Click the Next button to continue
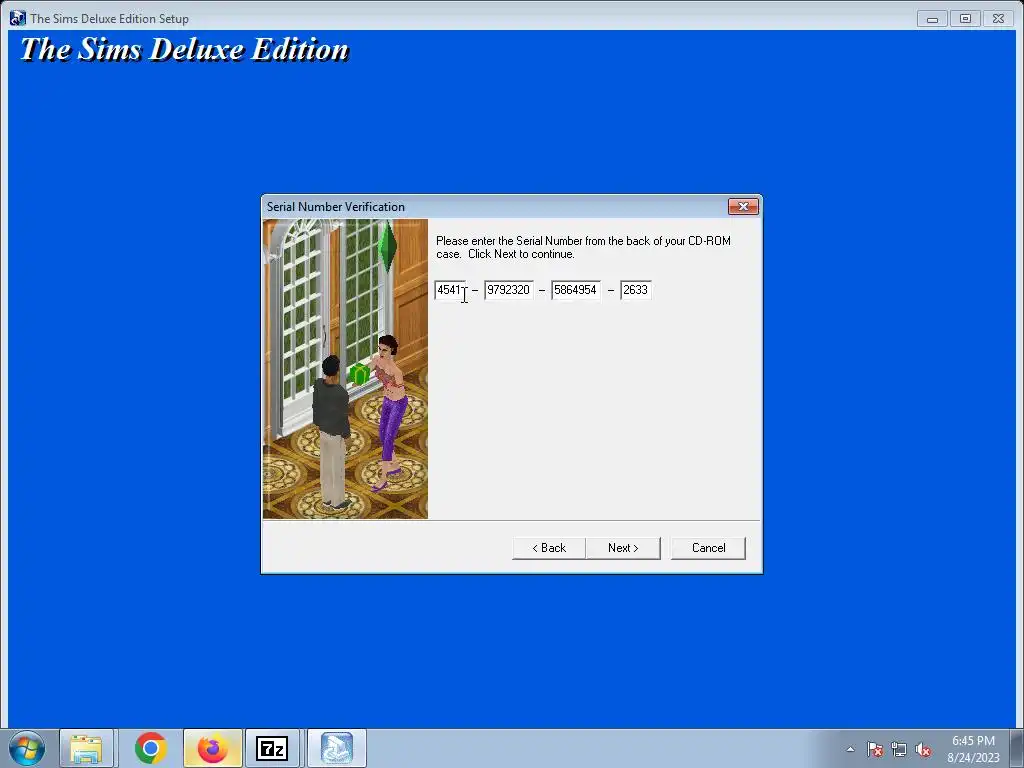This screenshot has height=768, width=1024. pyautogui.click(x=623, y=548)
